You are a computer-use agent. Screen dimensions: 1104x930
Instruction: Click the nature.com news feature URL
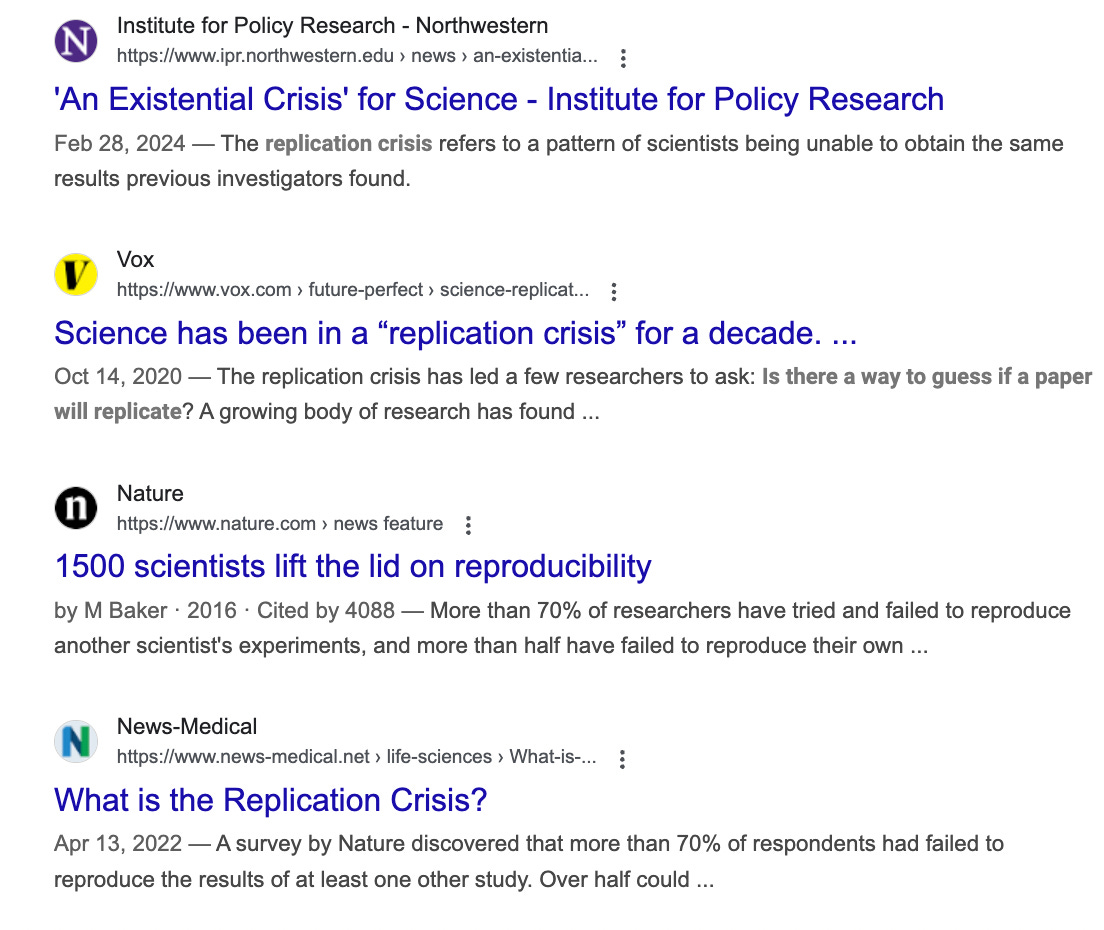[x=280, y=524]
